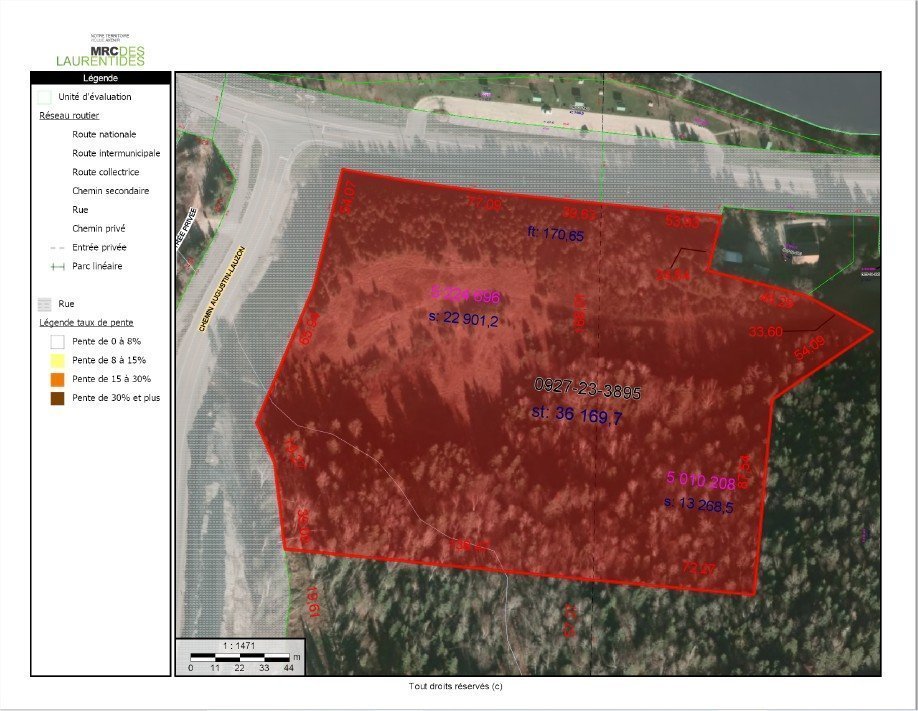The image size is (918, 711).
Task: Click the Chemin secondaire legend entry
Action: 110,190
